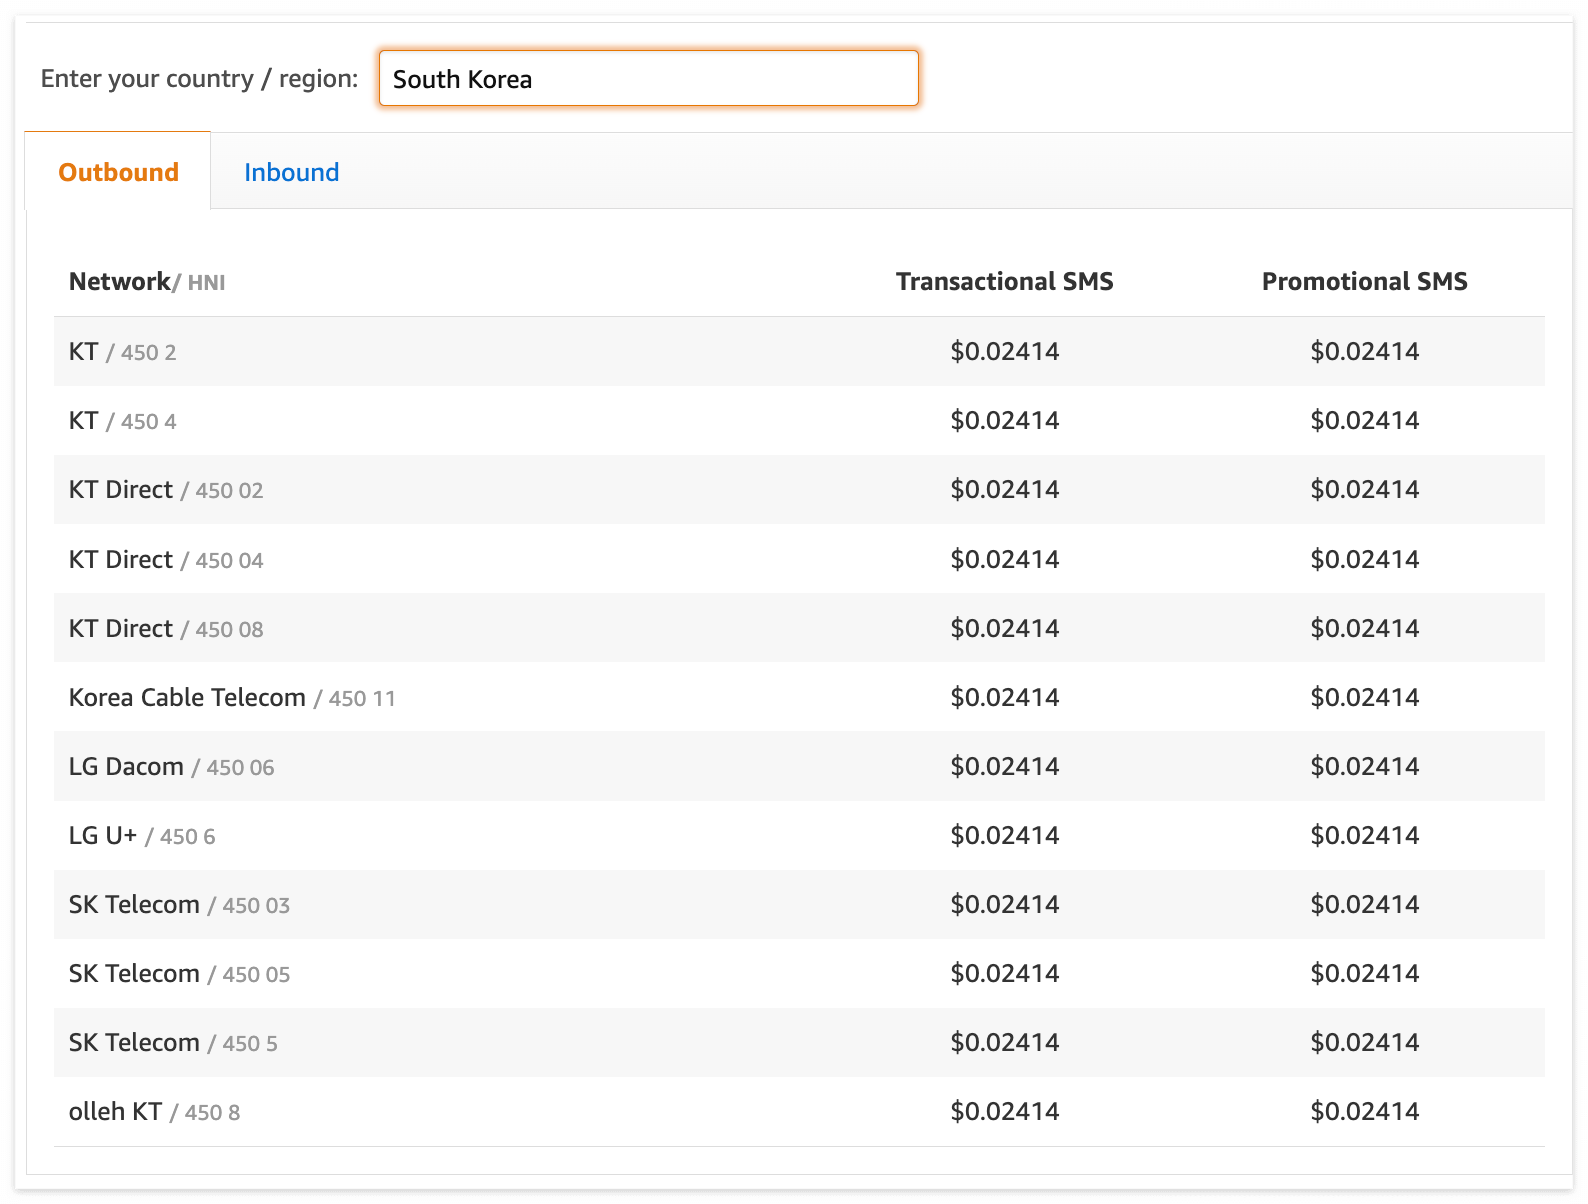
Task: Select the KT Direct / 450 08 row
Action: 799,628
